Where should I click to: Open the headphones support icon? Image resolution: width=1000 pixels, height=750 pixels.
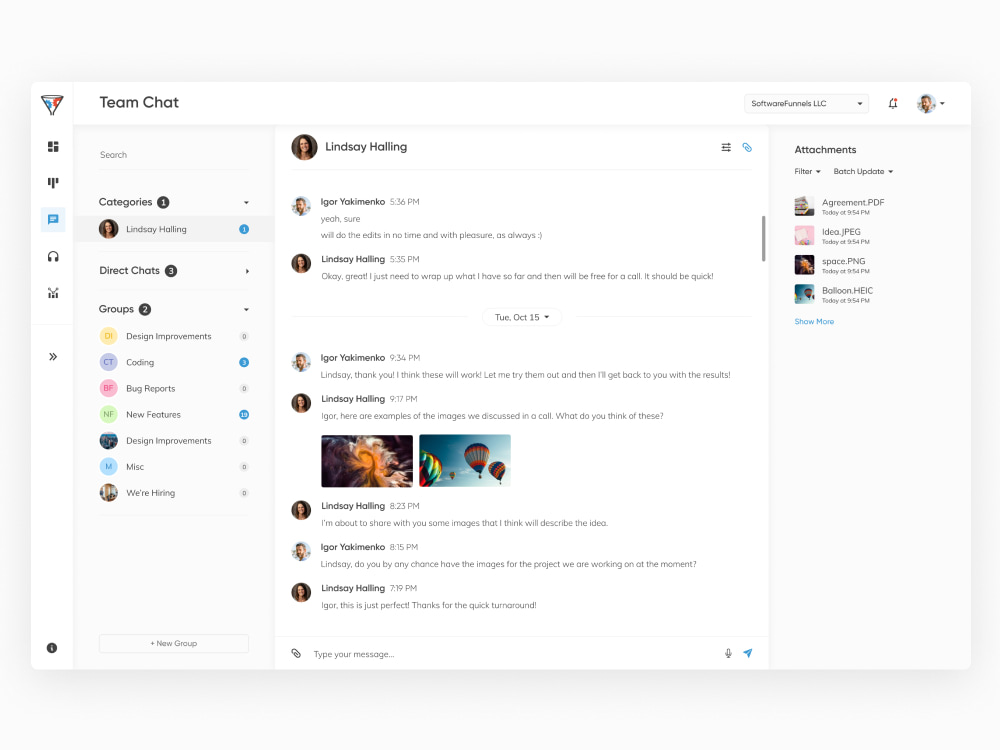tap(53, 256)
